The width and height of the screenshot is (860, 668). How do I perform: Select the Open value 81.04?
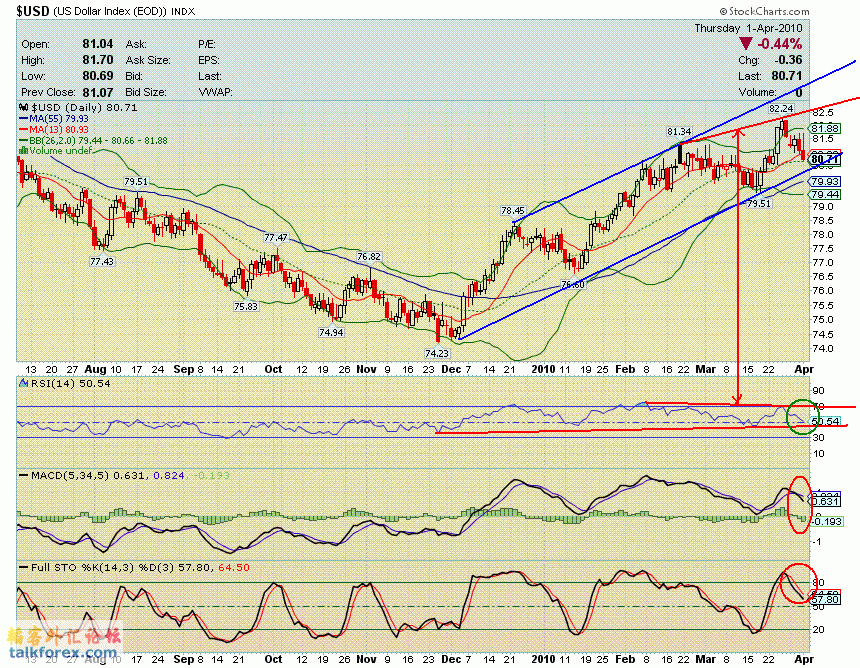click(x=98, y=44)
